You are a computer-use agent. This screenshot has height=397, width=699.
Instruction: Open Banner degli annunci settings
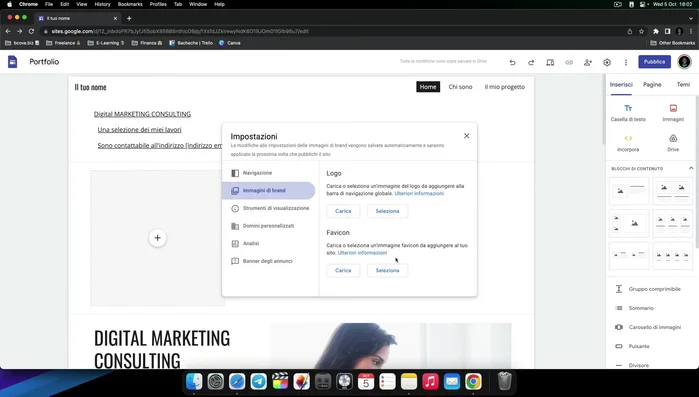tap(269, 261)
